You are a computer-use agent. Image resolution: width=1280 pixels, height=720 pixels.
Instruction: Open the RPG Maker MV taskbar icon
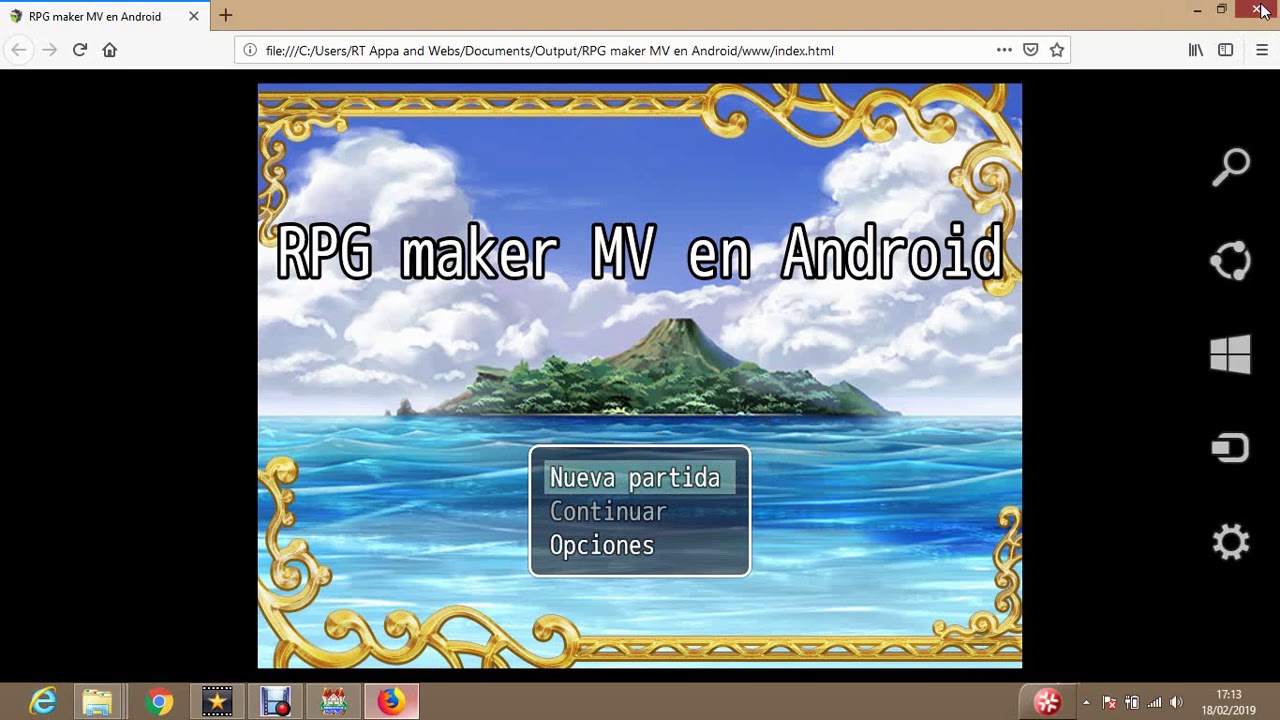tap(334, 702)
